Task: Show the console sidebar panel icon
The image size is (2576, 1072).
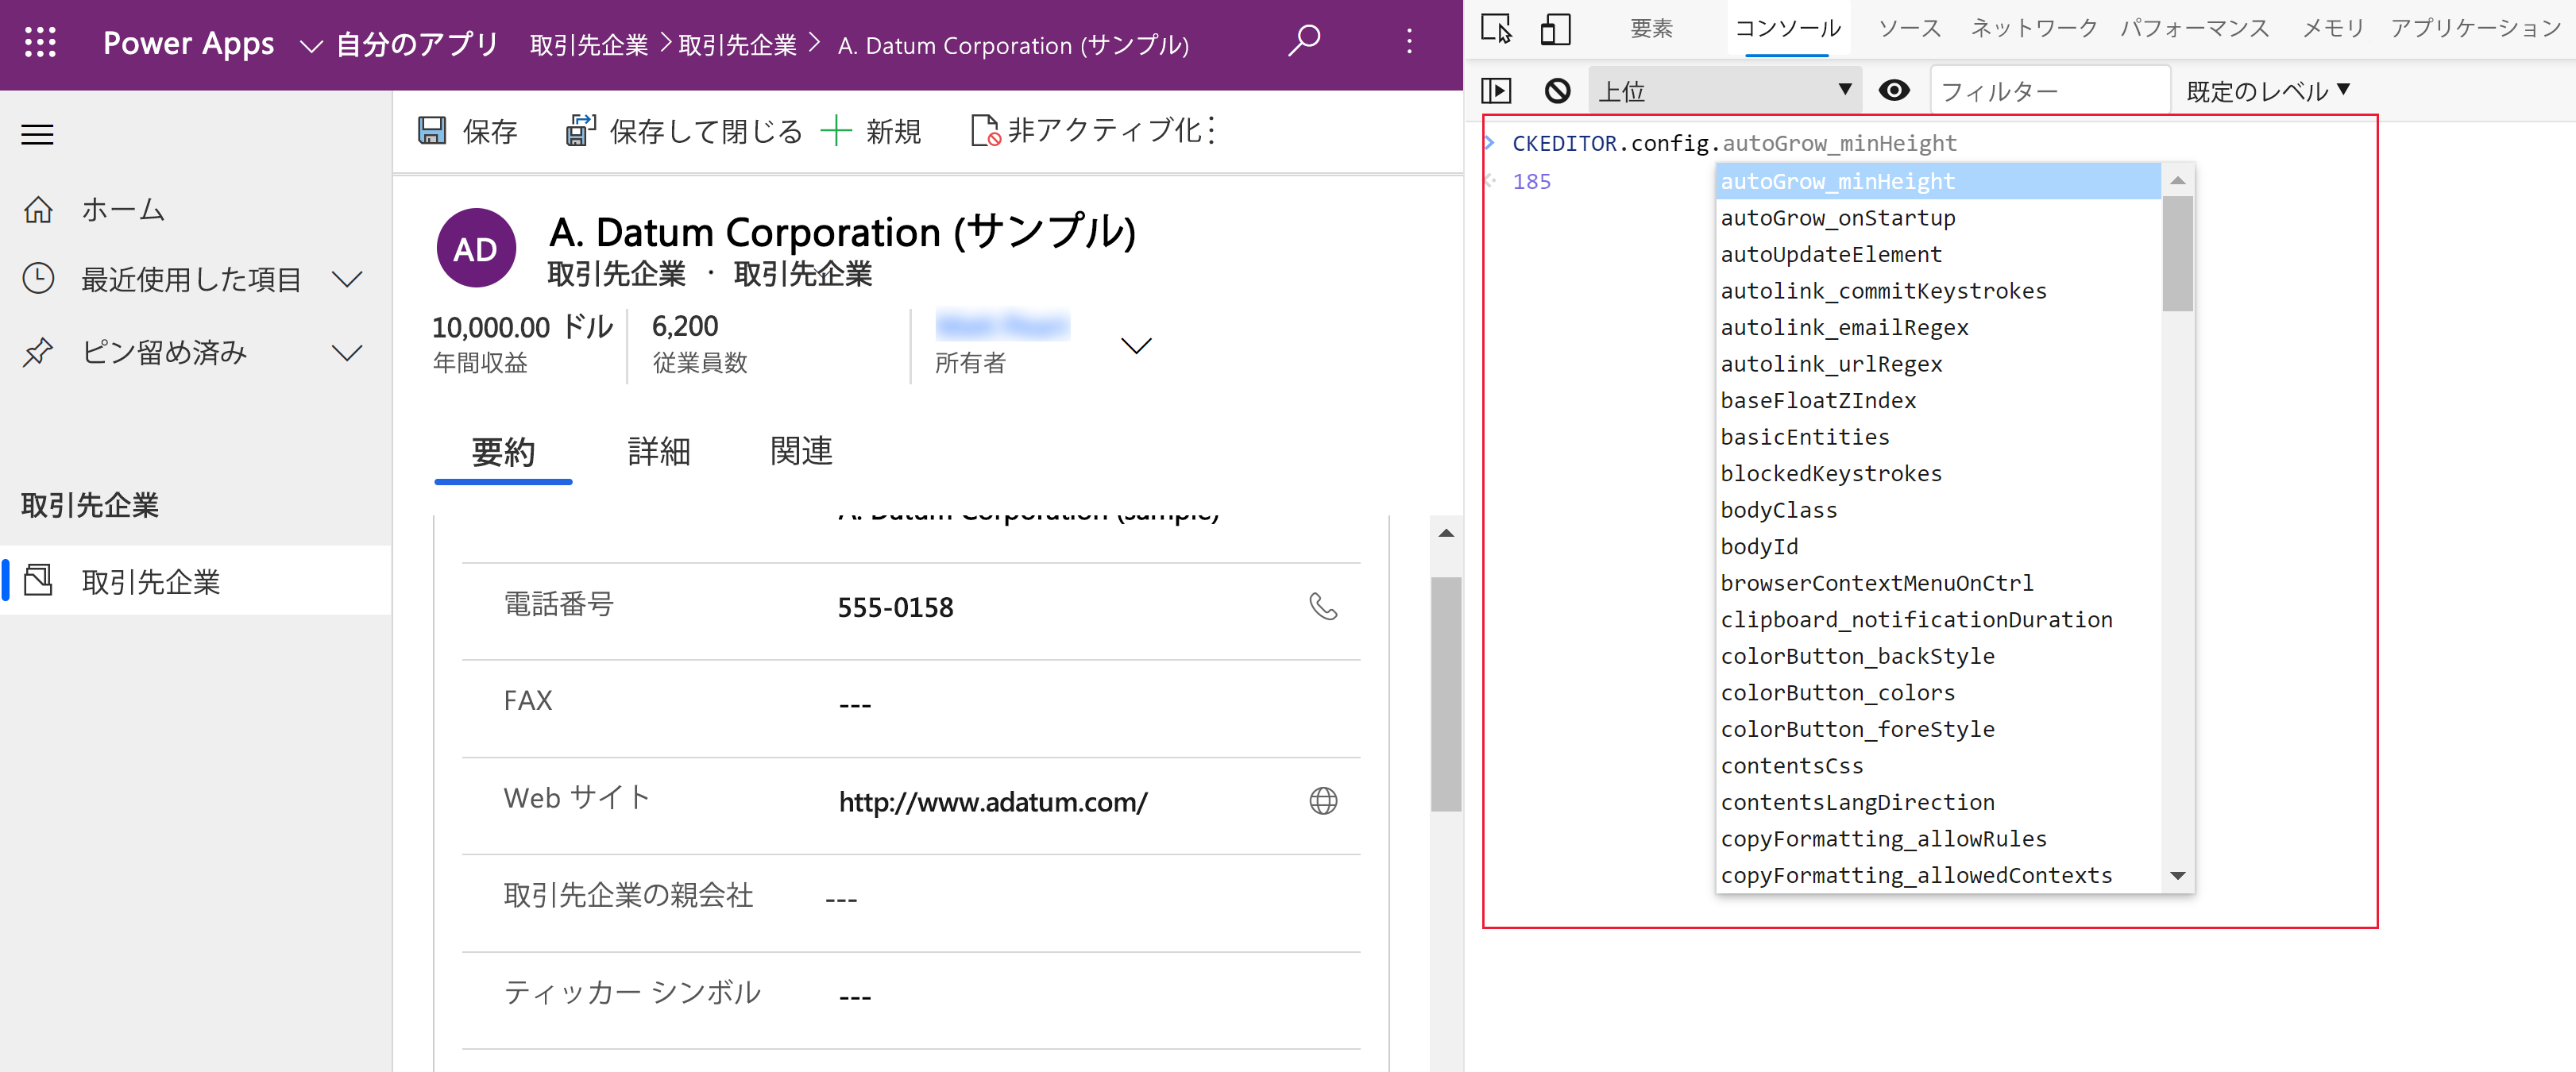Action: click(1496, 91)
